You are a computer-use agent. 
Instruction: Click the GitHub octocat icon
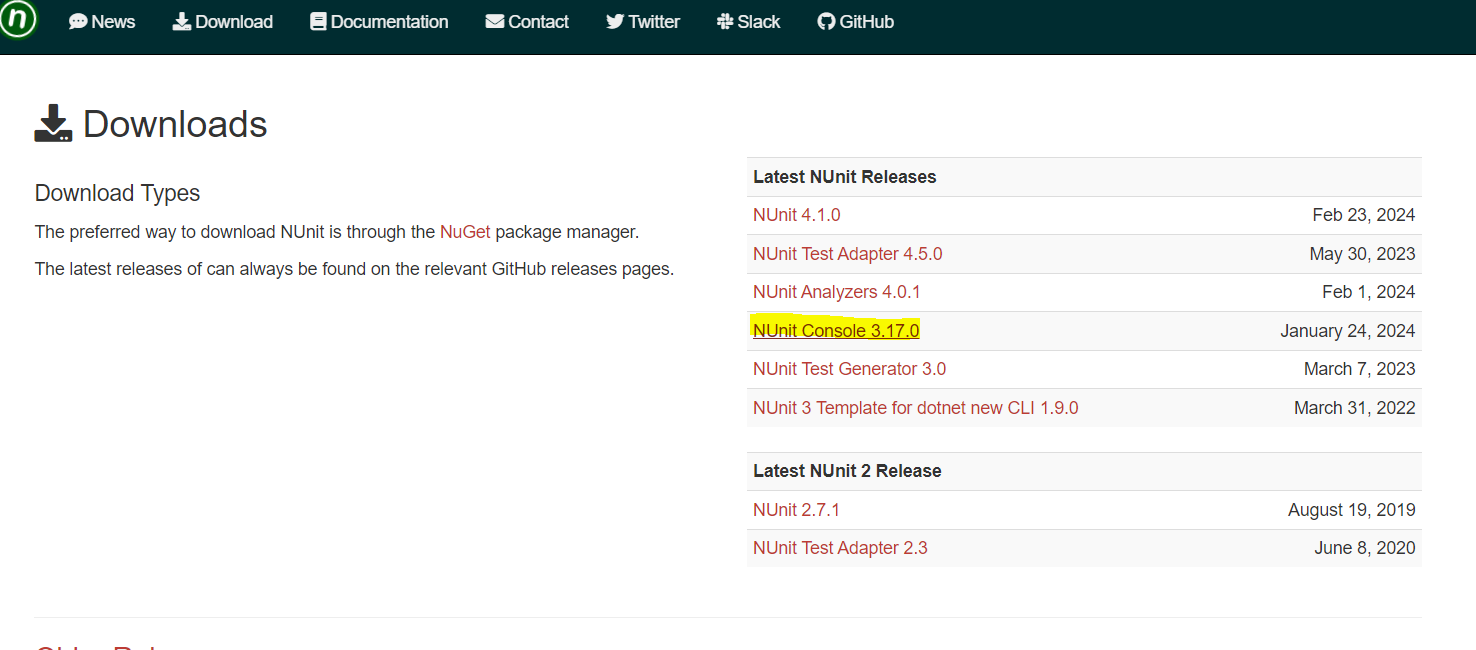(x=826, y=22)
